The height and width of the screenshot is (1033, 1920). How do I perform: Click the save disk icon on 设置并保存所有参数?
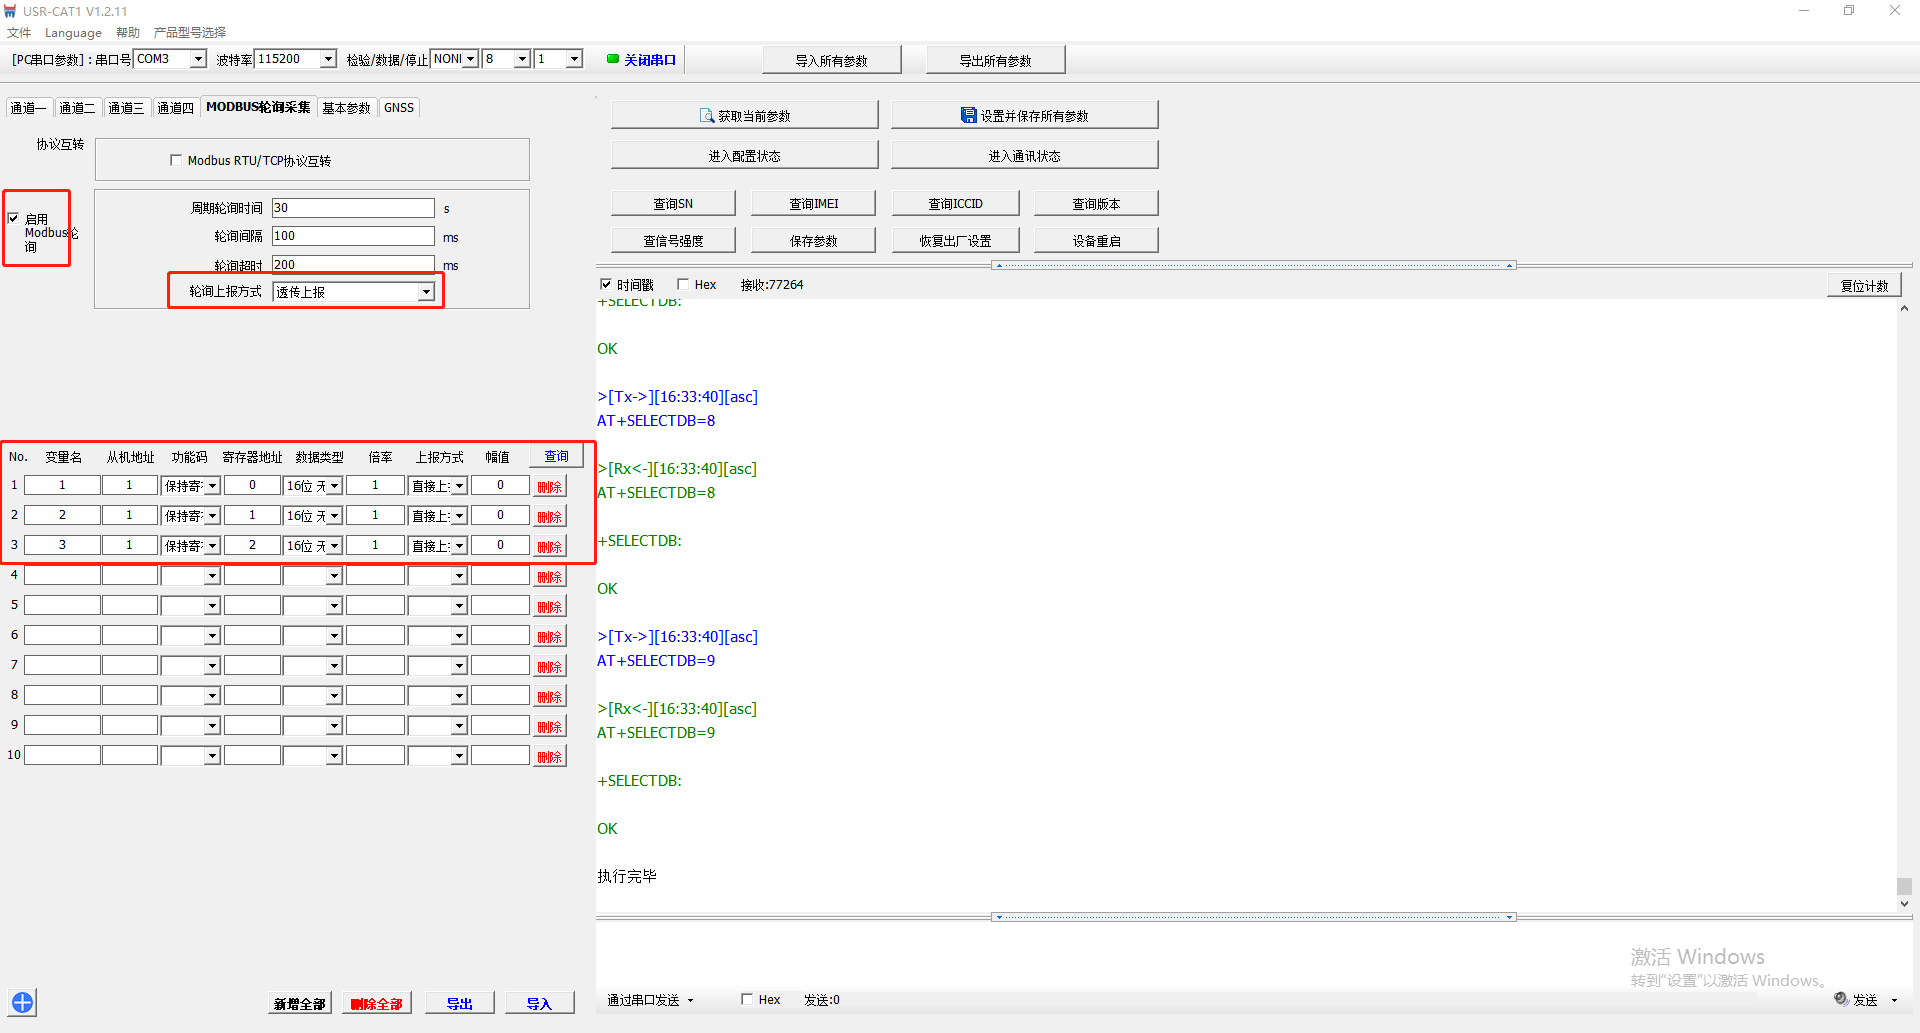[x=968, y=116]
